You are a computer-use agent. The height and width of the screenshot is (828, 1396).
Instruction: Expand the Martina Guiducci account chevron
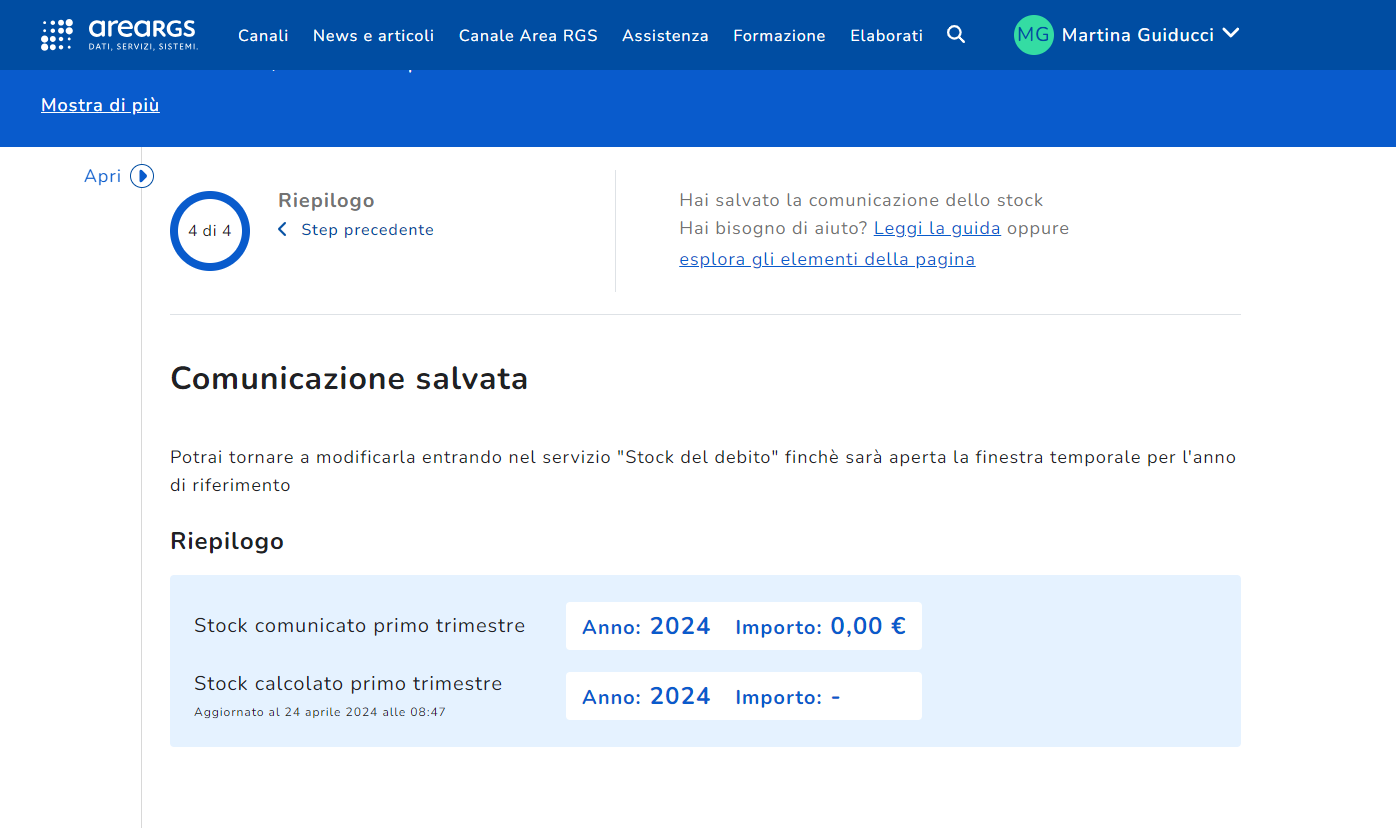click(1231, 34)
